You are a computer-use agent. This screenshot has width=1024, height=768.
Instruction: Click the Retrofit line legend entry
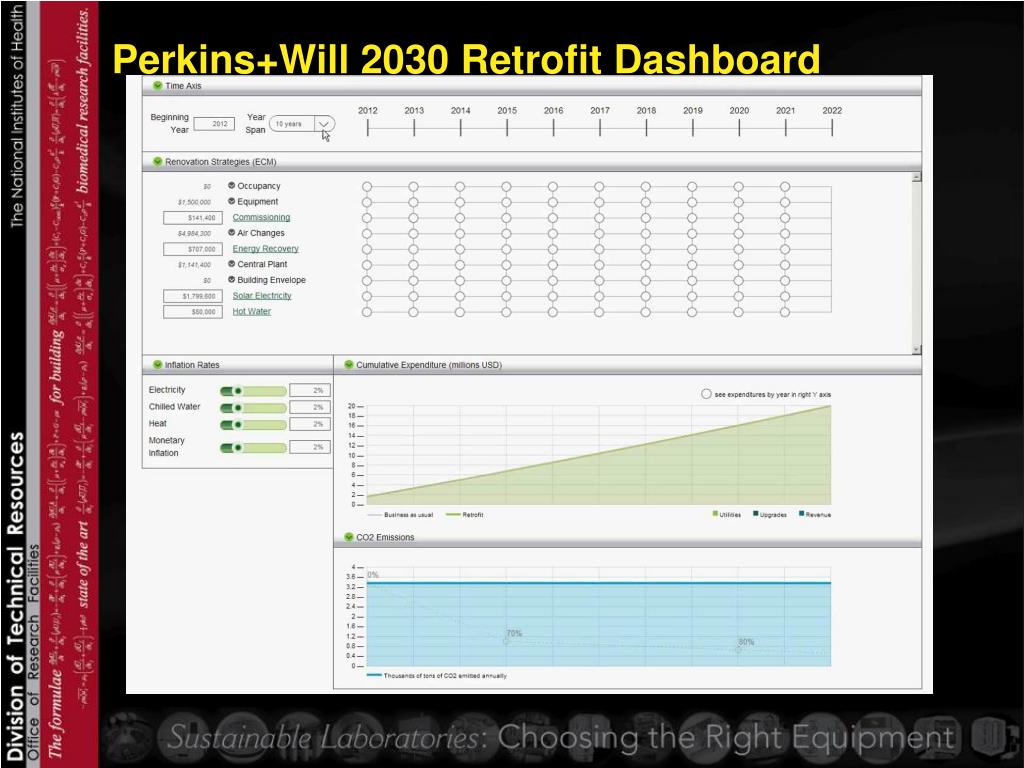465,515
